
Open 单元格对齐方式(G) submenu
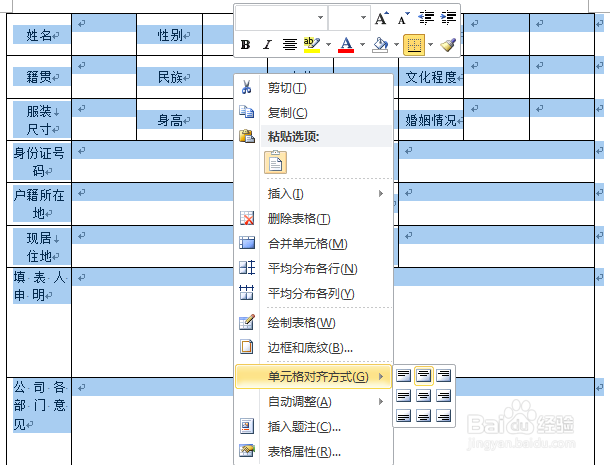(x=314, y=377)
